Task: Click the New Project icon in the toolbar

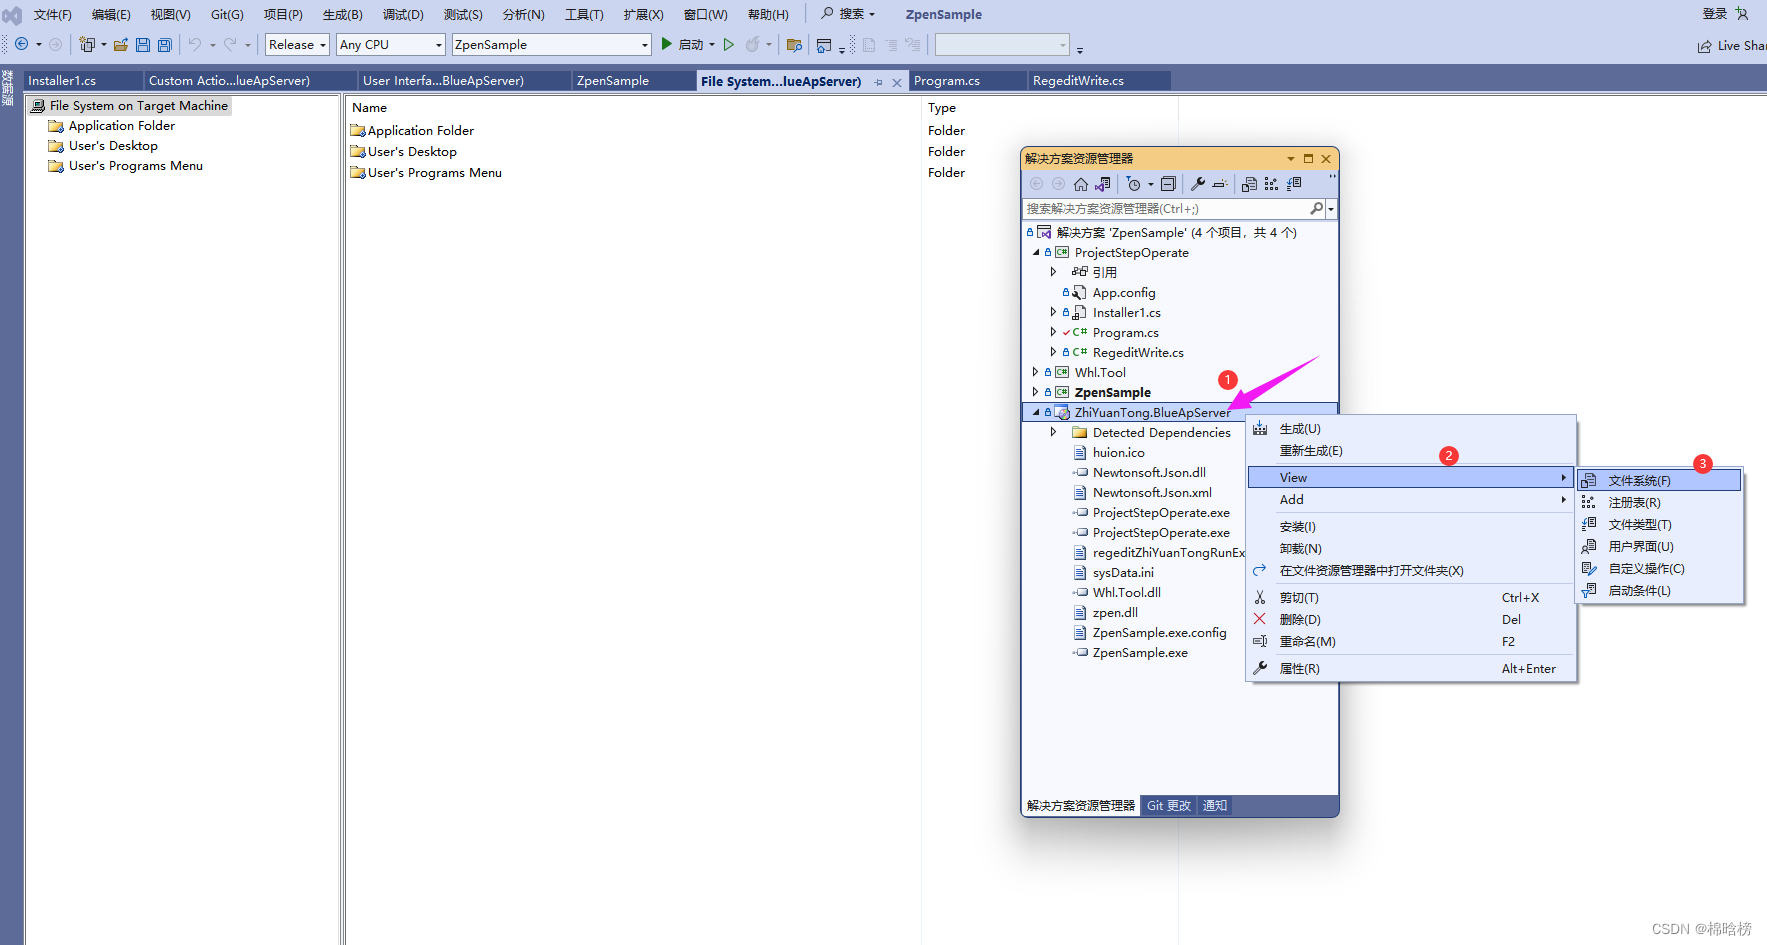Action: pos(87,44)
